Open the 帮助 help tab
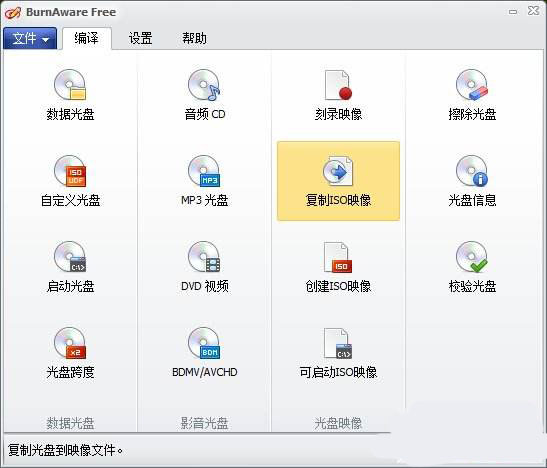 [x=194, y=38]
